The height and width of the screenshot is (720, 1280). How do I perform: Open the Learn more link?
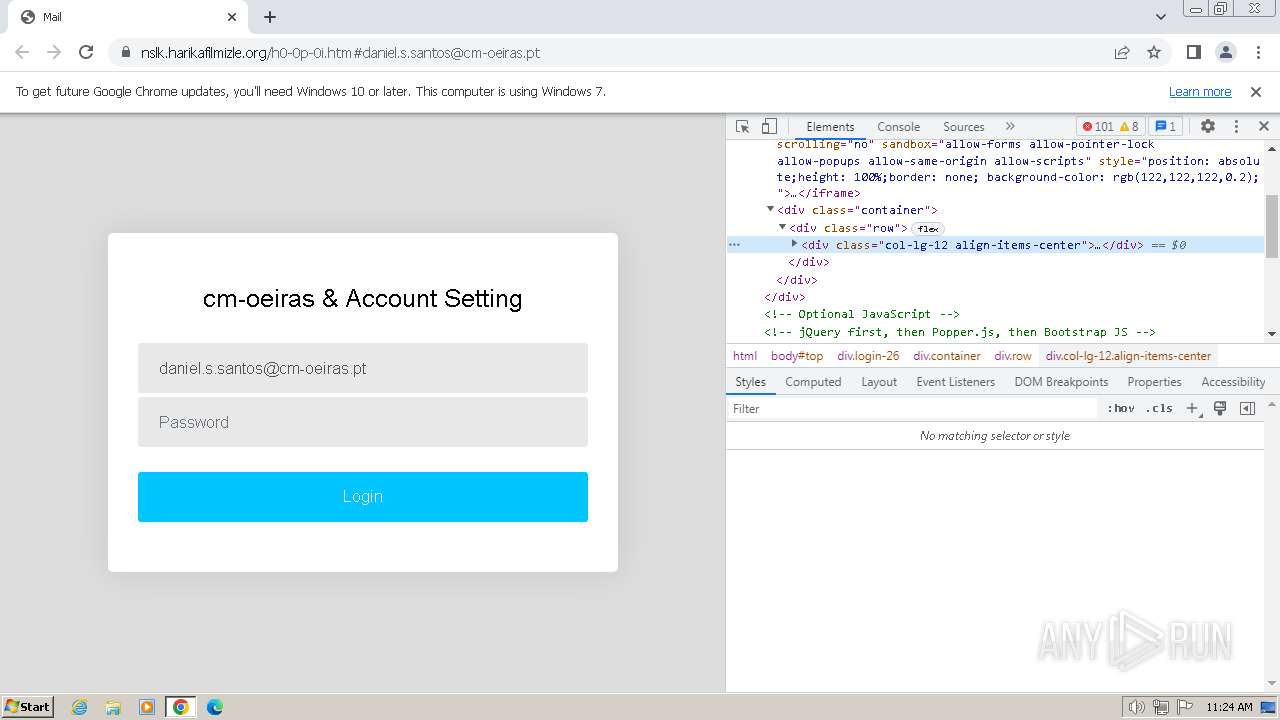1200,92
